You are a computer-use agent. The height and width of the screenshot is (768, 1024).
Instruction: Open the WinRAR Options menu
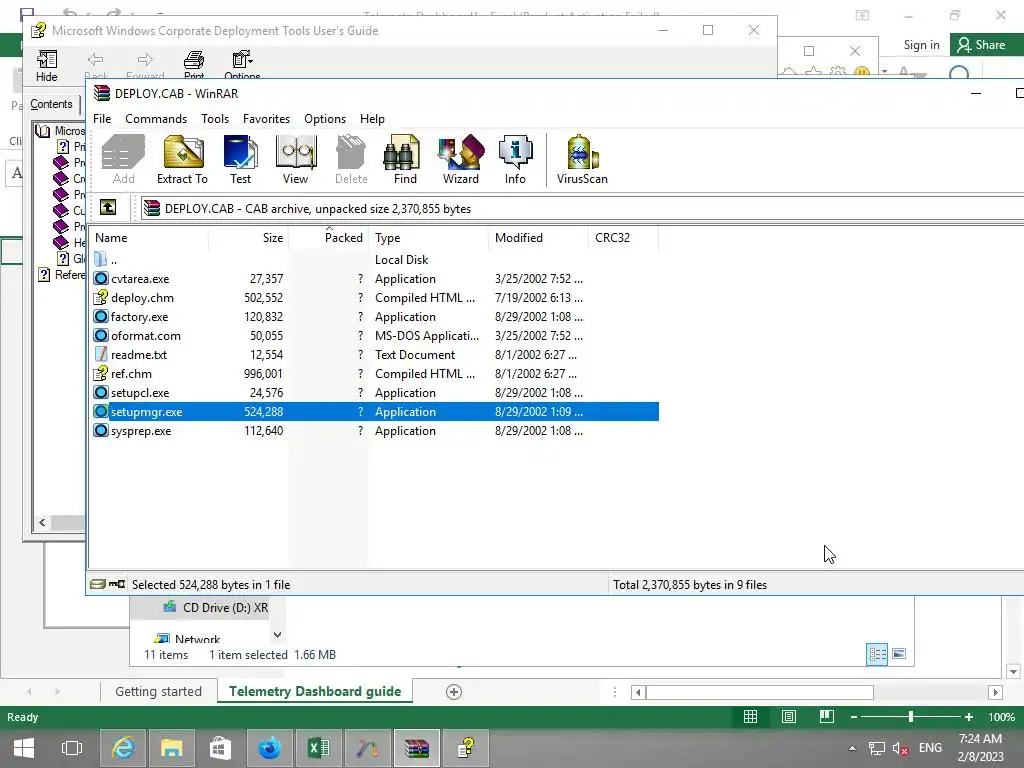(x=325, y=119)
